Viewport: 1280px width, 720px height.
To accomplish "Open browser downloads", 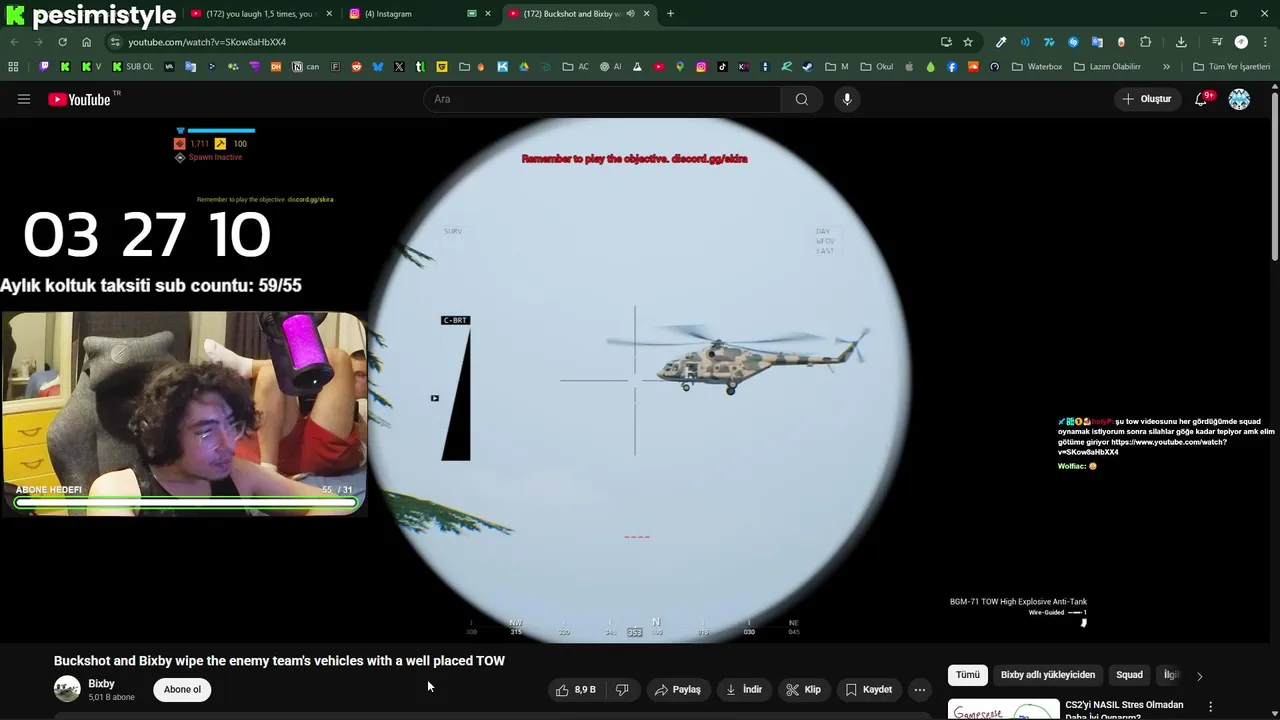I will coord(1181,42).
